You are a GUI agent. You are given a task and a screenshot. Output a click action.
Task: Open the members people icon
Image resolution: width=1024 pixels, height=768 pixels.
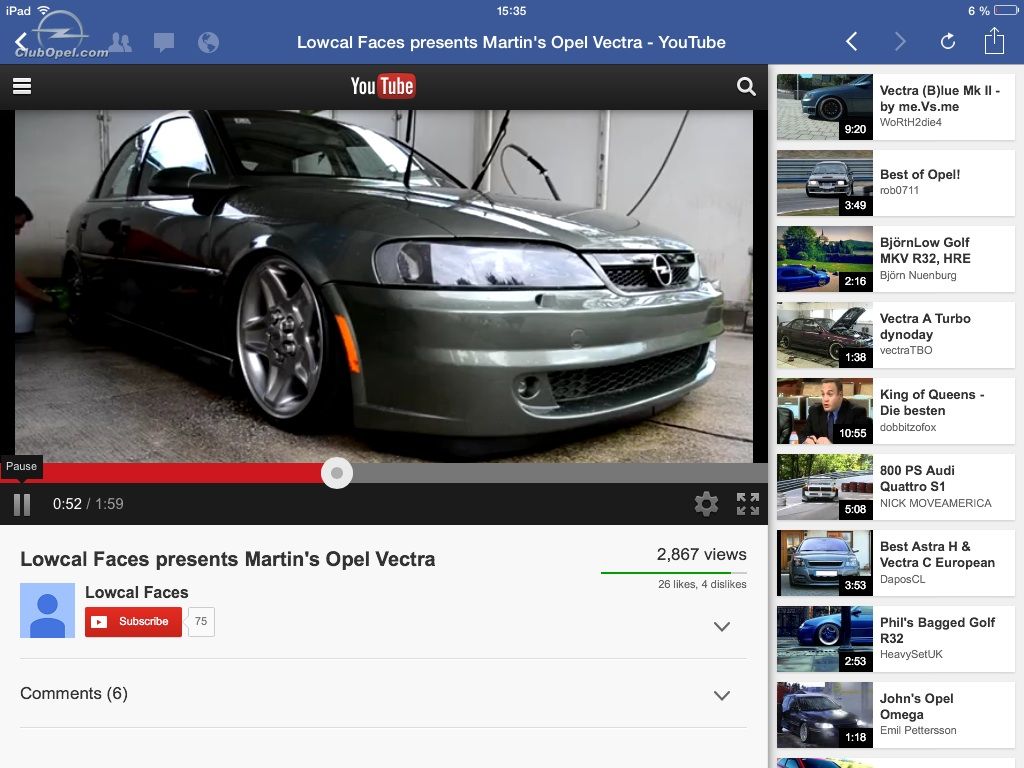coord(121,42)
